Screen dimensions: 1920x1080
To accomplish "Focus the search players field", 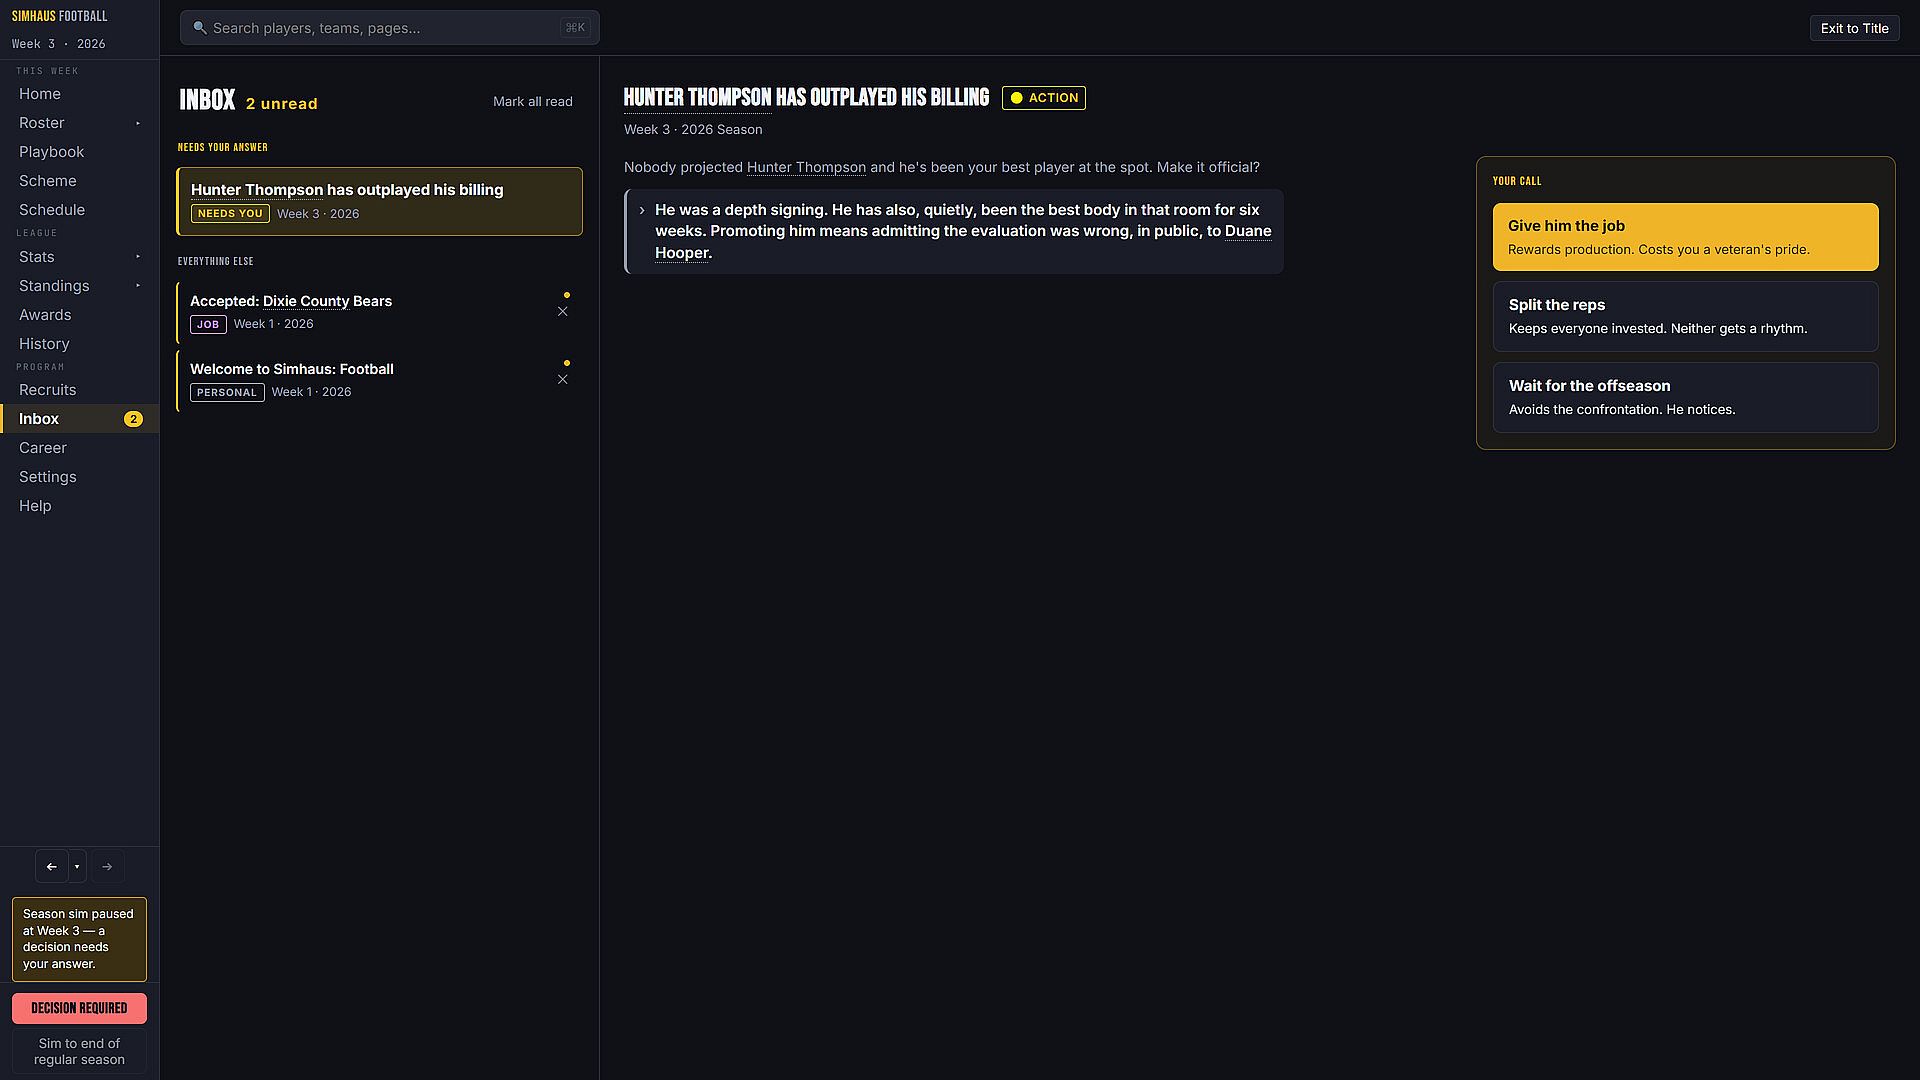I will pyautogui.click(x=390, y=28).
